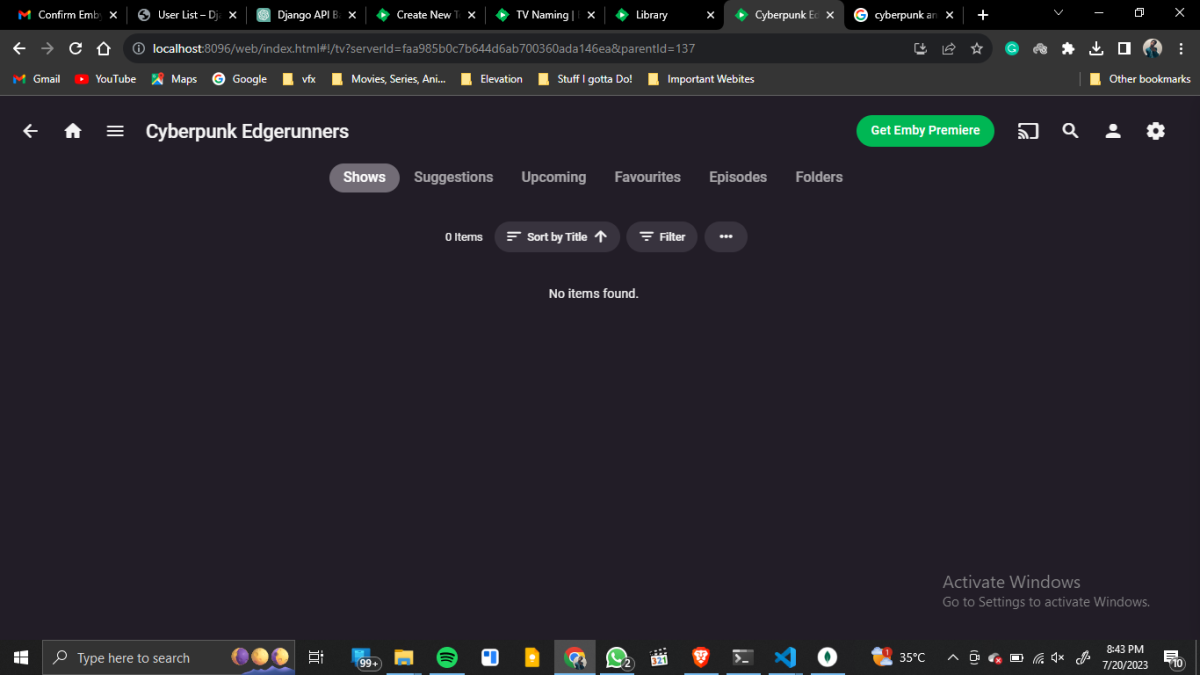Screen dimensions: 1200x675
Task: Open the Emby home icon
Action: pyautogui.click(x=73, y=131)
